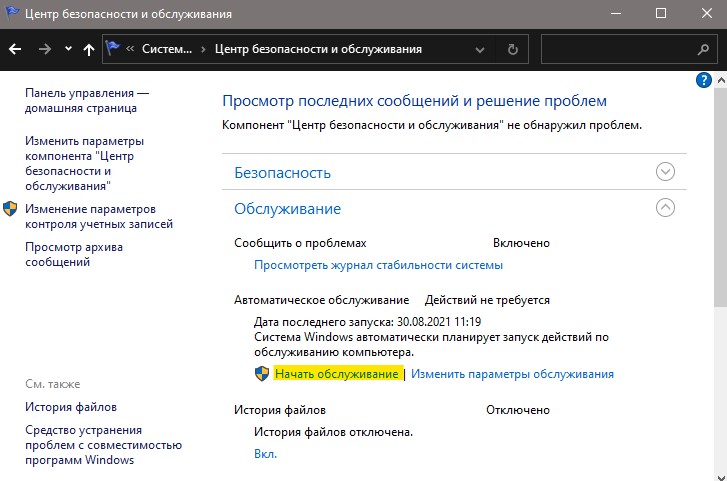
Task: Click the forward navigation arrow
Action: (45, 49)
